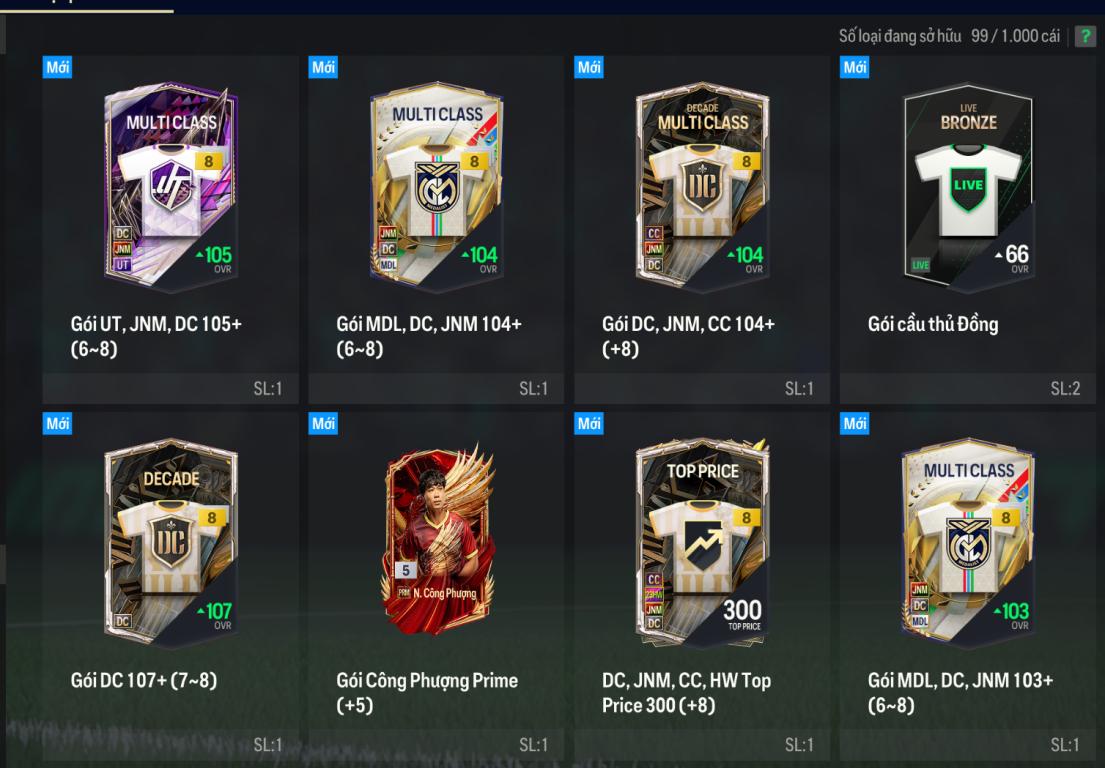The width and height of the screenshot is (1105, 768).
Task: Open the Decade Multi Class 104 pack card
Action: tap(703, 187)
